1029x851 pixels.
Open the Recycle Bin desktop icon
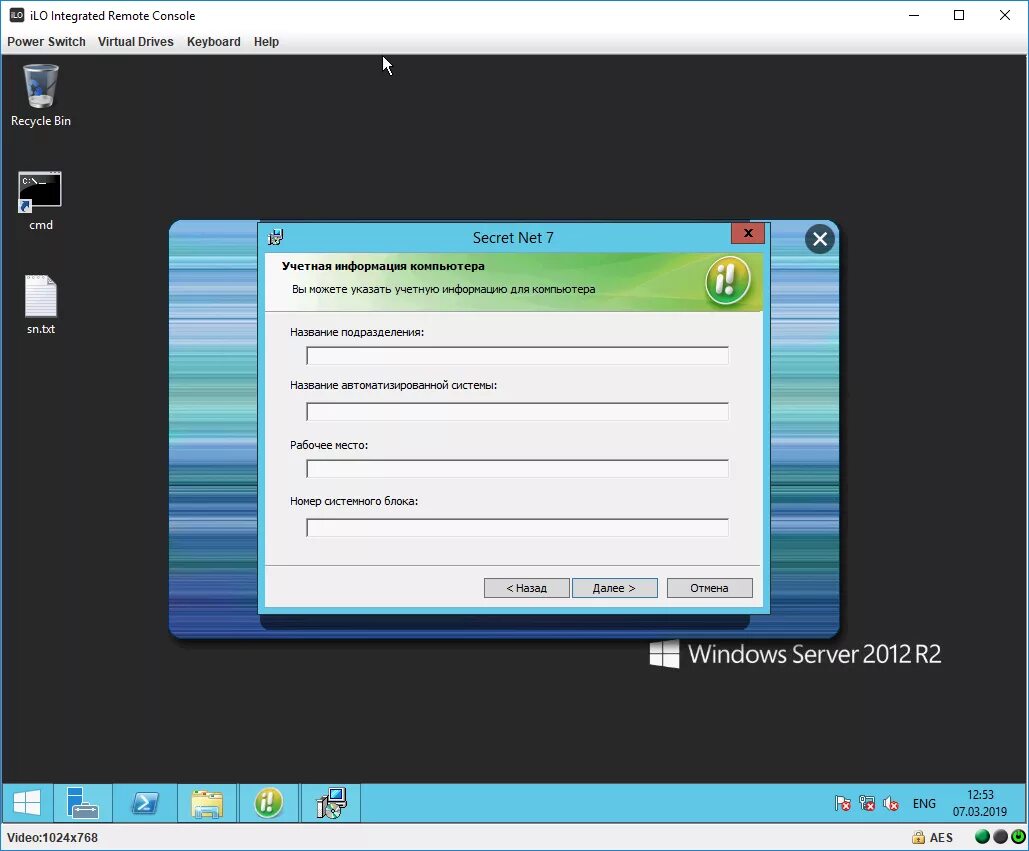(41, 94)
